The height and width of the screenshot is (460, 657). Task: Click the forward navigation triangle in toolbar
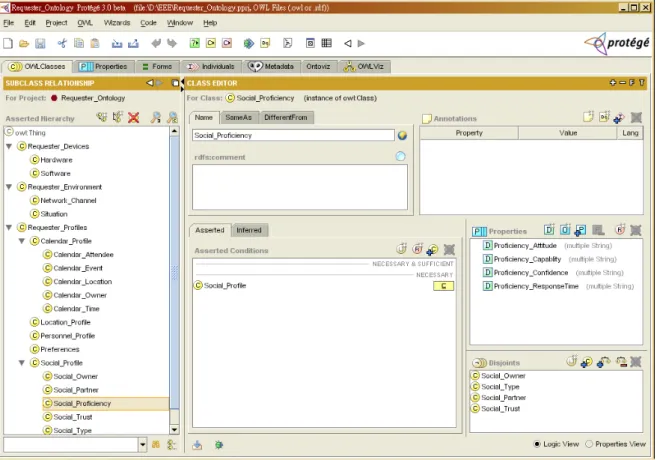click(x=361, y=43)
